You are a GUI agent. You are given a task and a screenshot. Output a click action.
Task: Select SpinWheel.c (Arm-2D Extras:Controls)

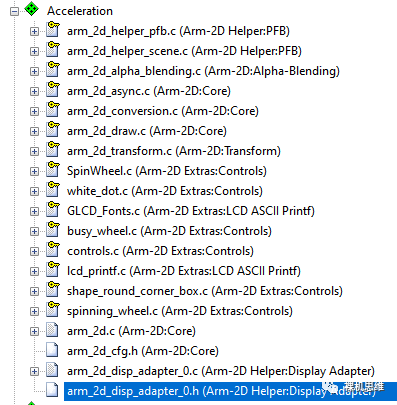pyautogui.click(x=167, y=171)
